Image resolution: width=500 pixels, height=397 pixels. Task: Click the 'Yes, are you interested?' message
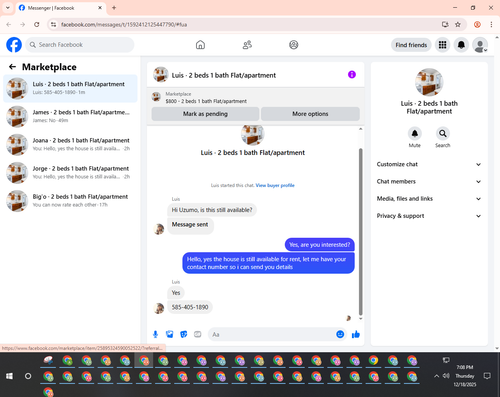pyautogui.click(x=320, y=245)
